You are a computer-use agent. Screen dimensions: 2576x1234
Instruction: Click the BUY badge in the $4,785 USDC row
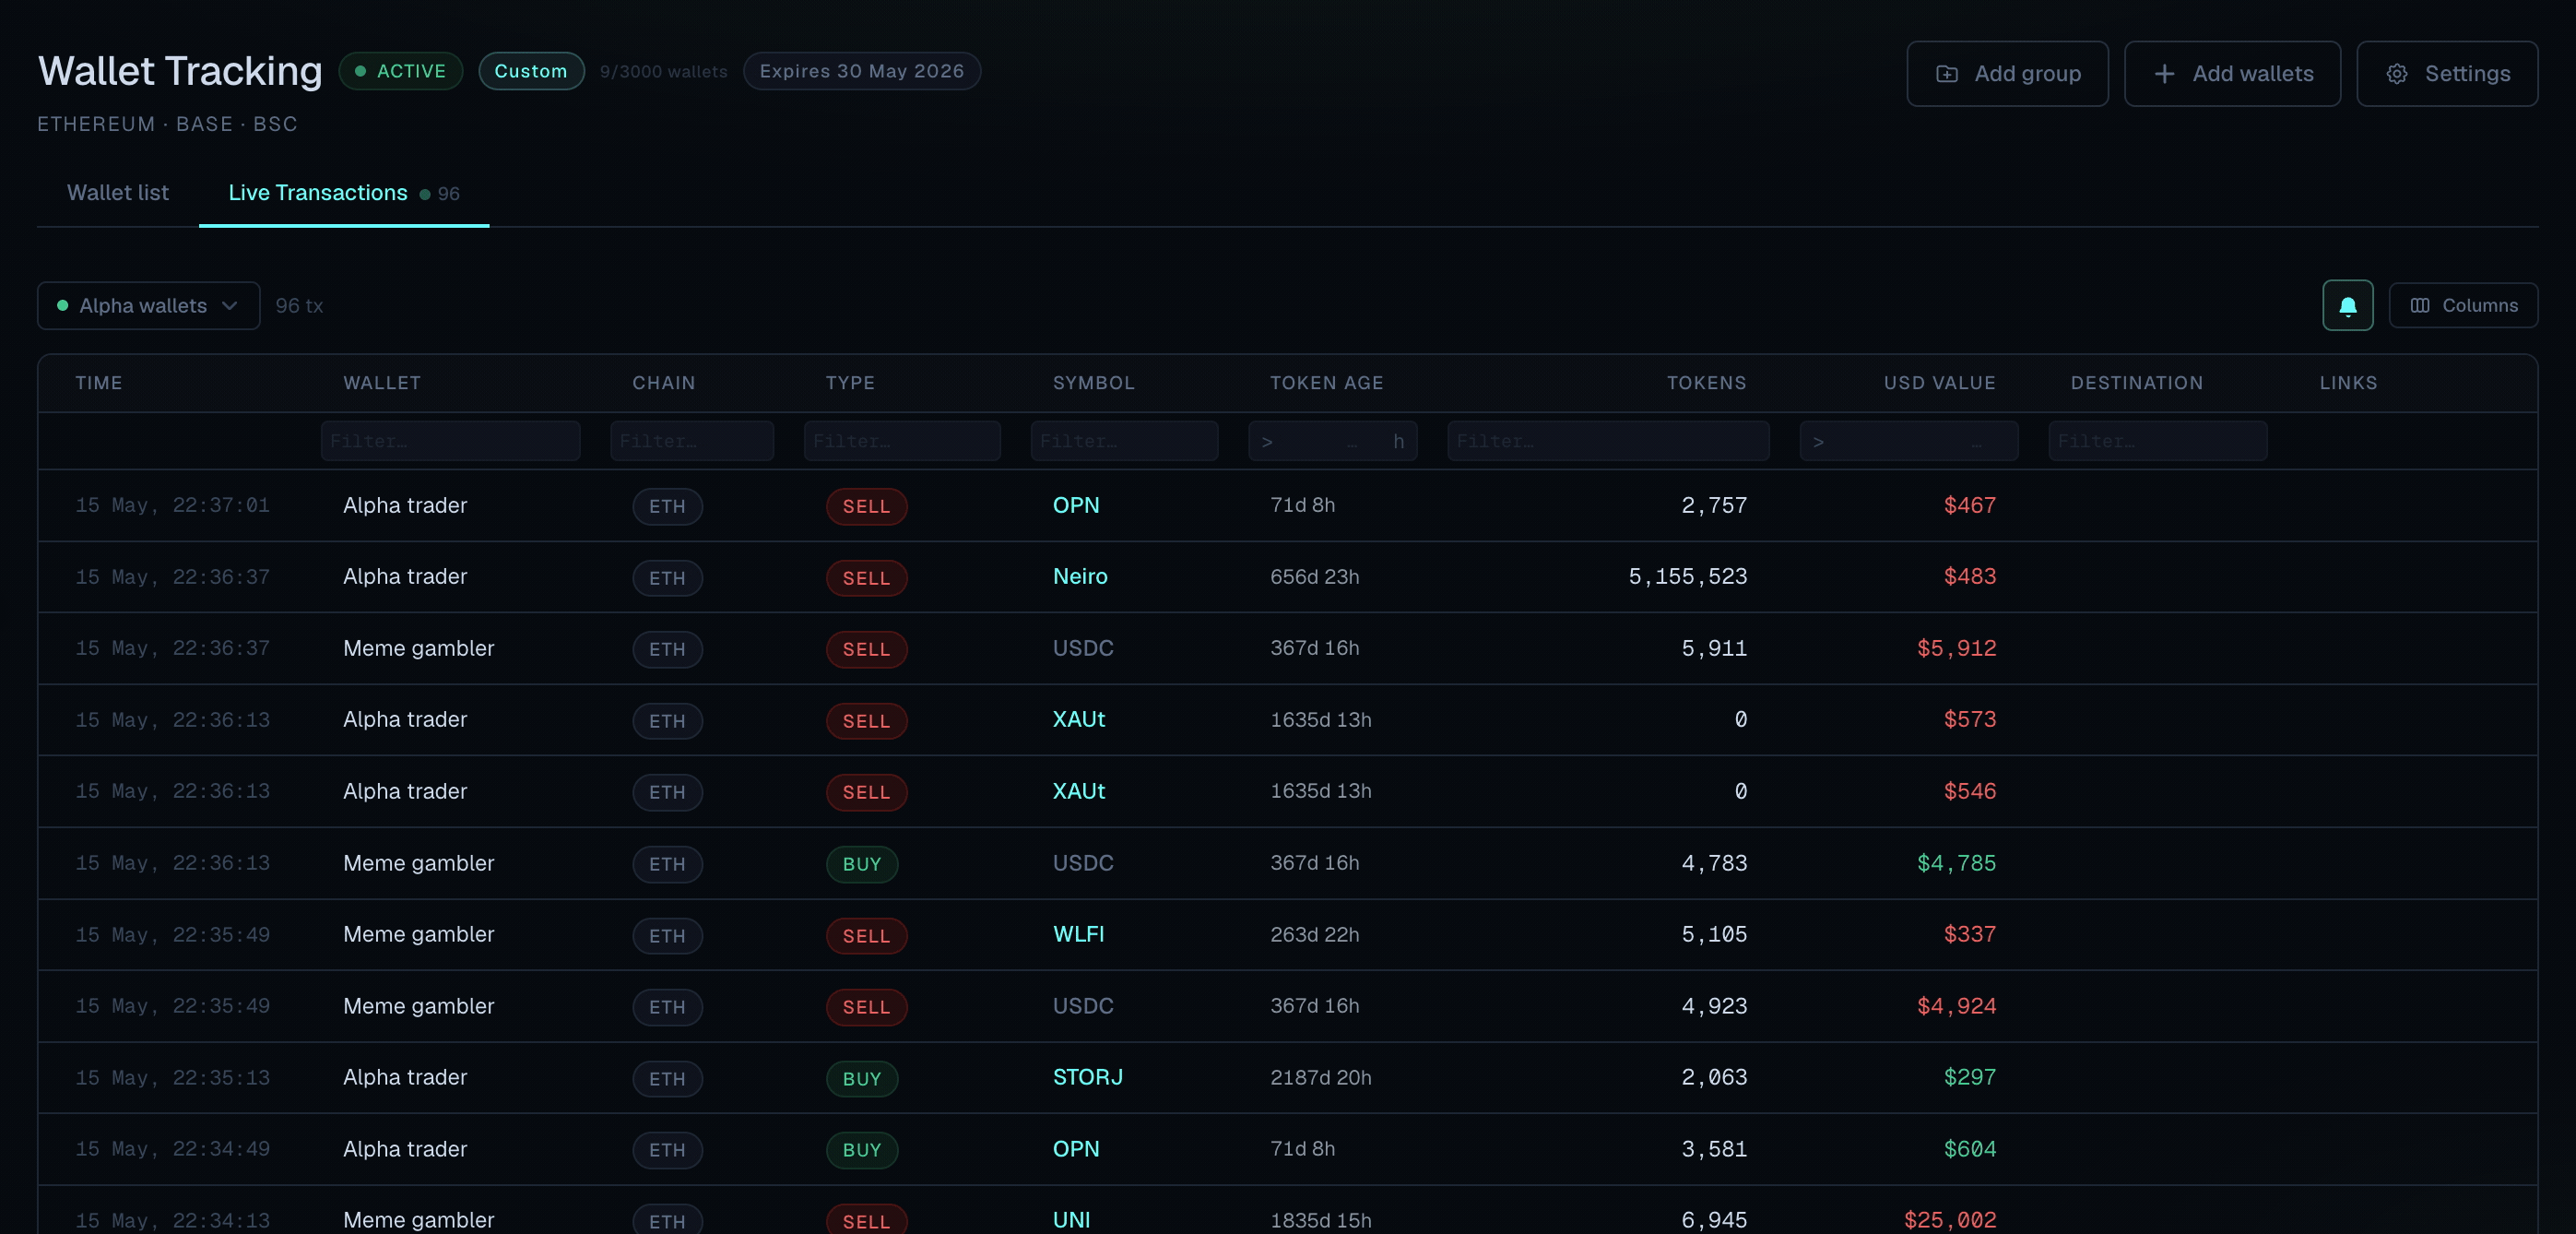click(x=862, y=864)
